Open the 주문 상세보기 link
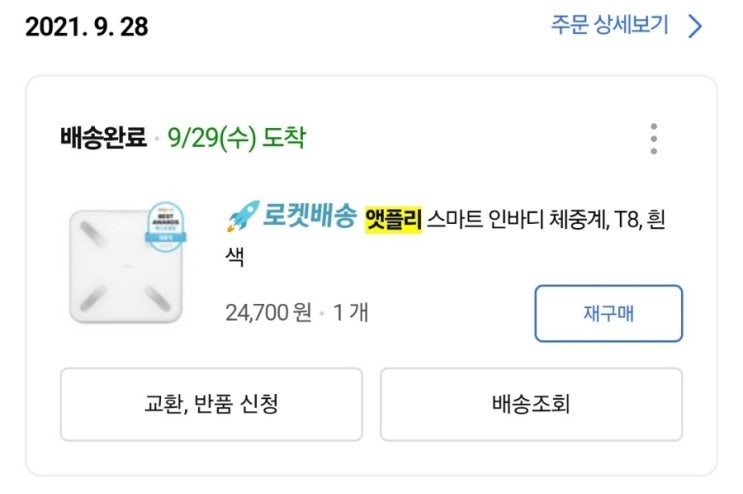743x494 pixels. [x=609, y=25]
